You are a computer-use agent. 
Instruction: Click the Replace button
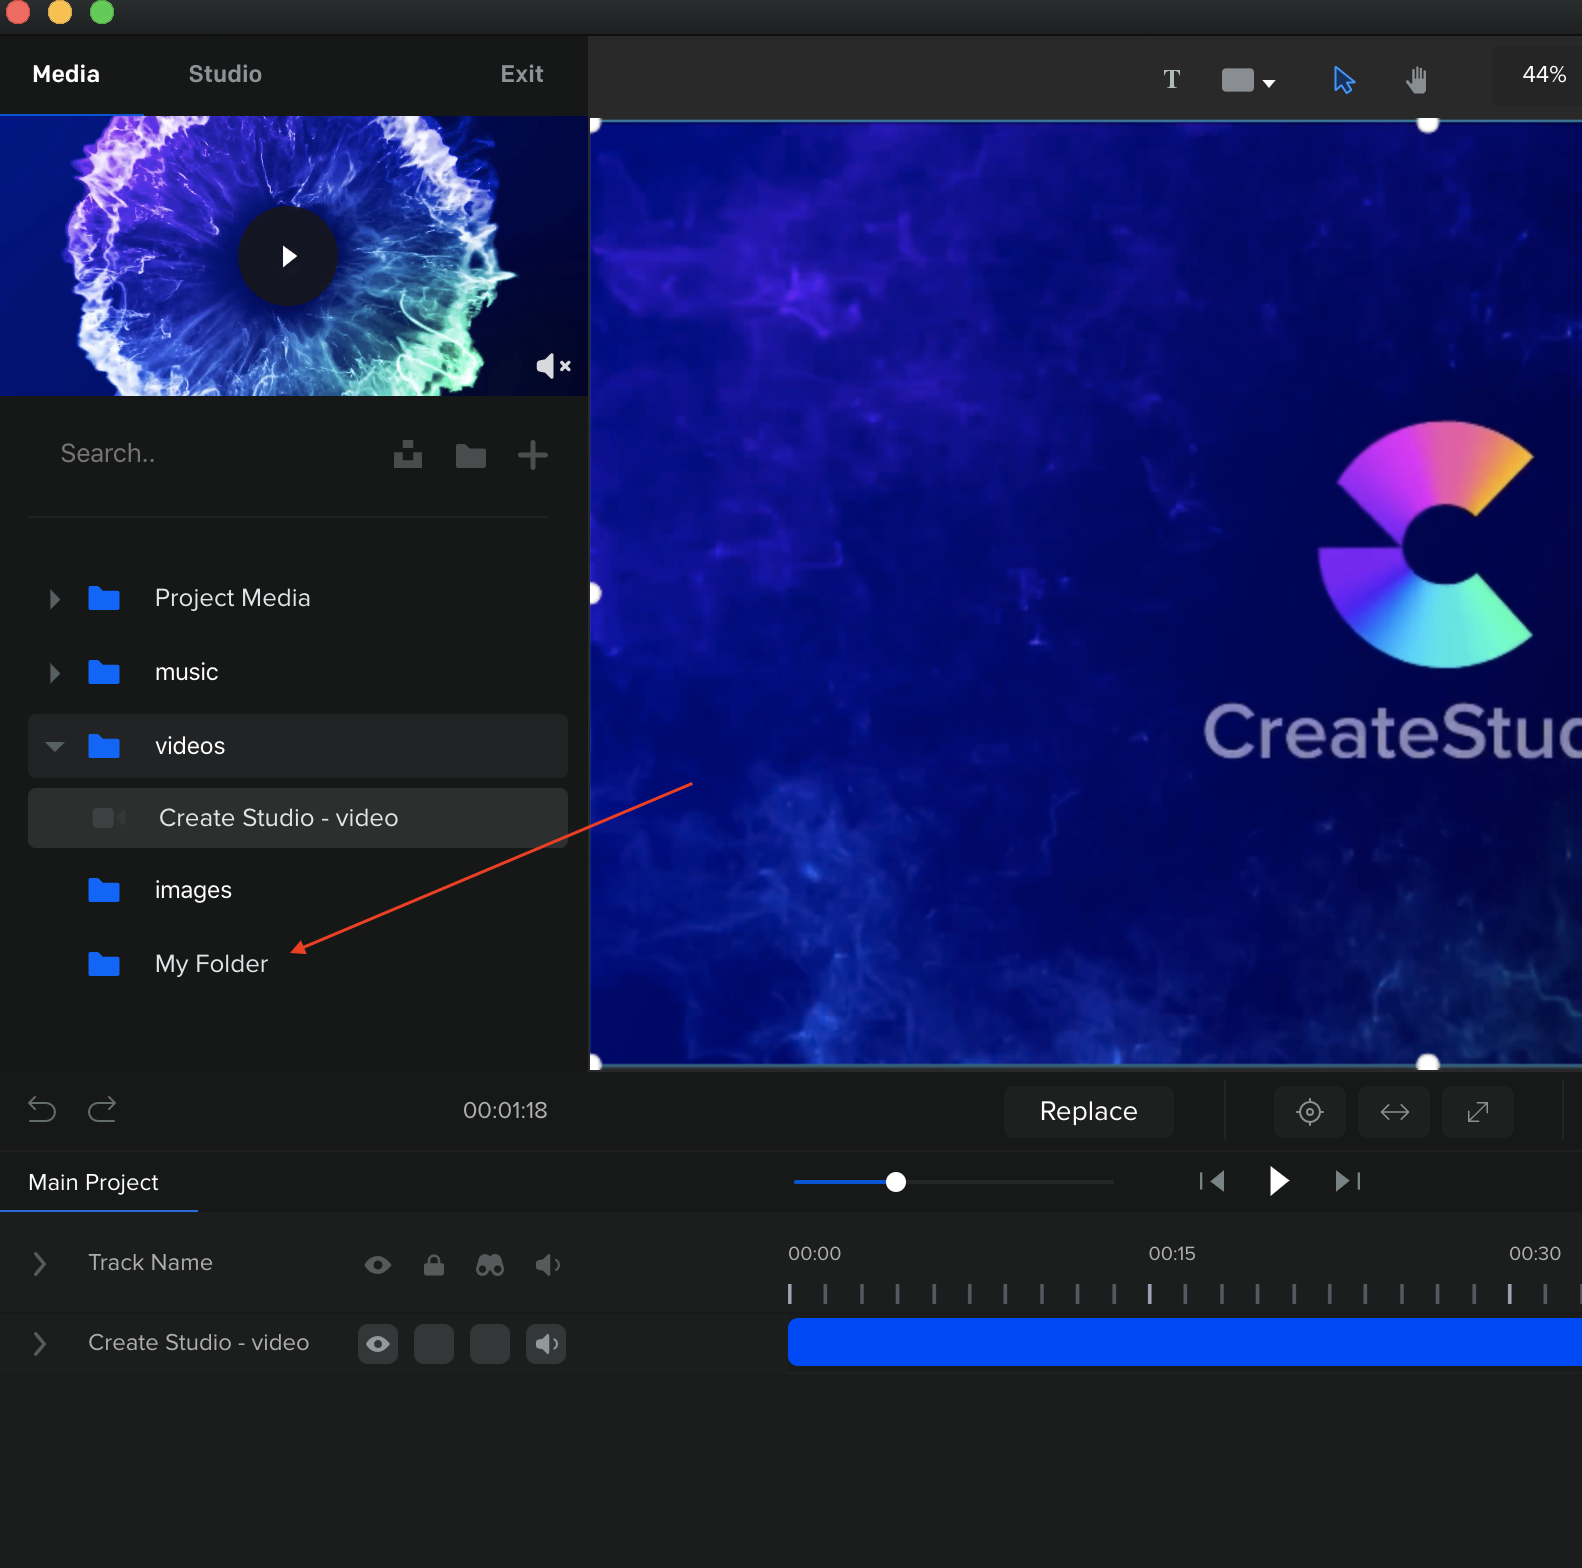[x=1089, y=1112]
